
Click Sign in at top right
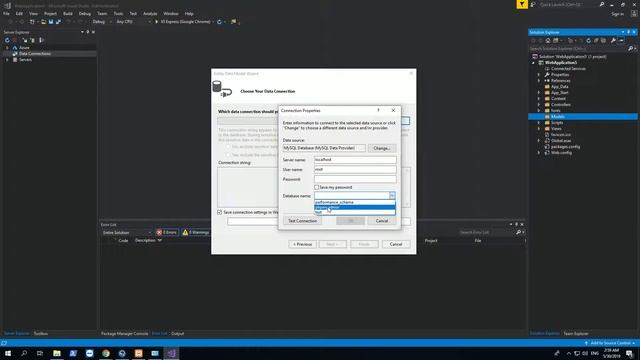[618, 14]
